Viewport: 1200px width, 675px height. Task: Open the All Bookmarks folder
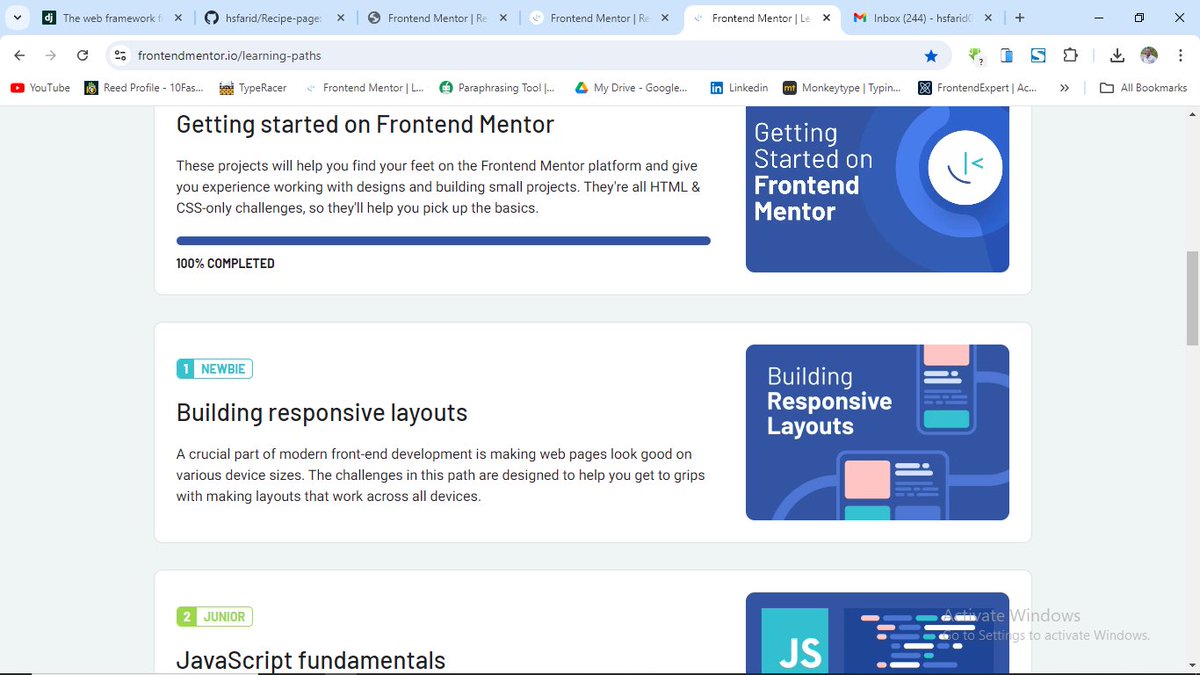point(1143,88)
